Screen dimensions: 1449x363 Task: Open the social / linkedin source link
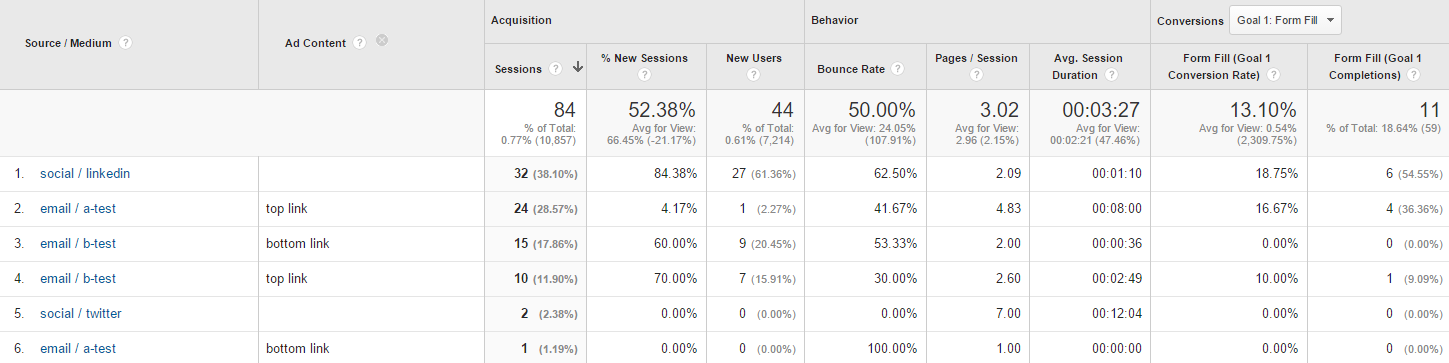tap(85, 174)
